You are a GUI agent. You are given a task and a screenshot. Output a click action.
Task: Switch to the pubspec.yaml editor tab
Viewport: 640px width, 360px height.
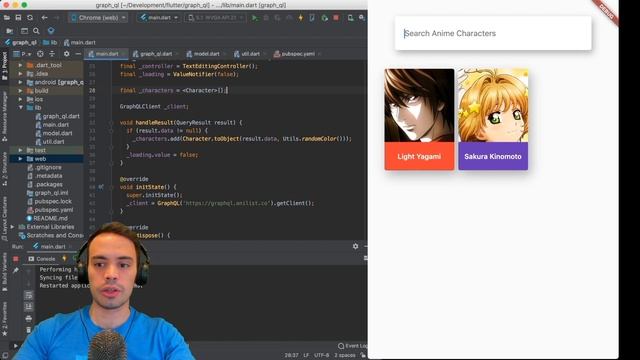coord(297,54)
